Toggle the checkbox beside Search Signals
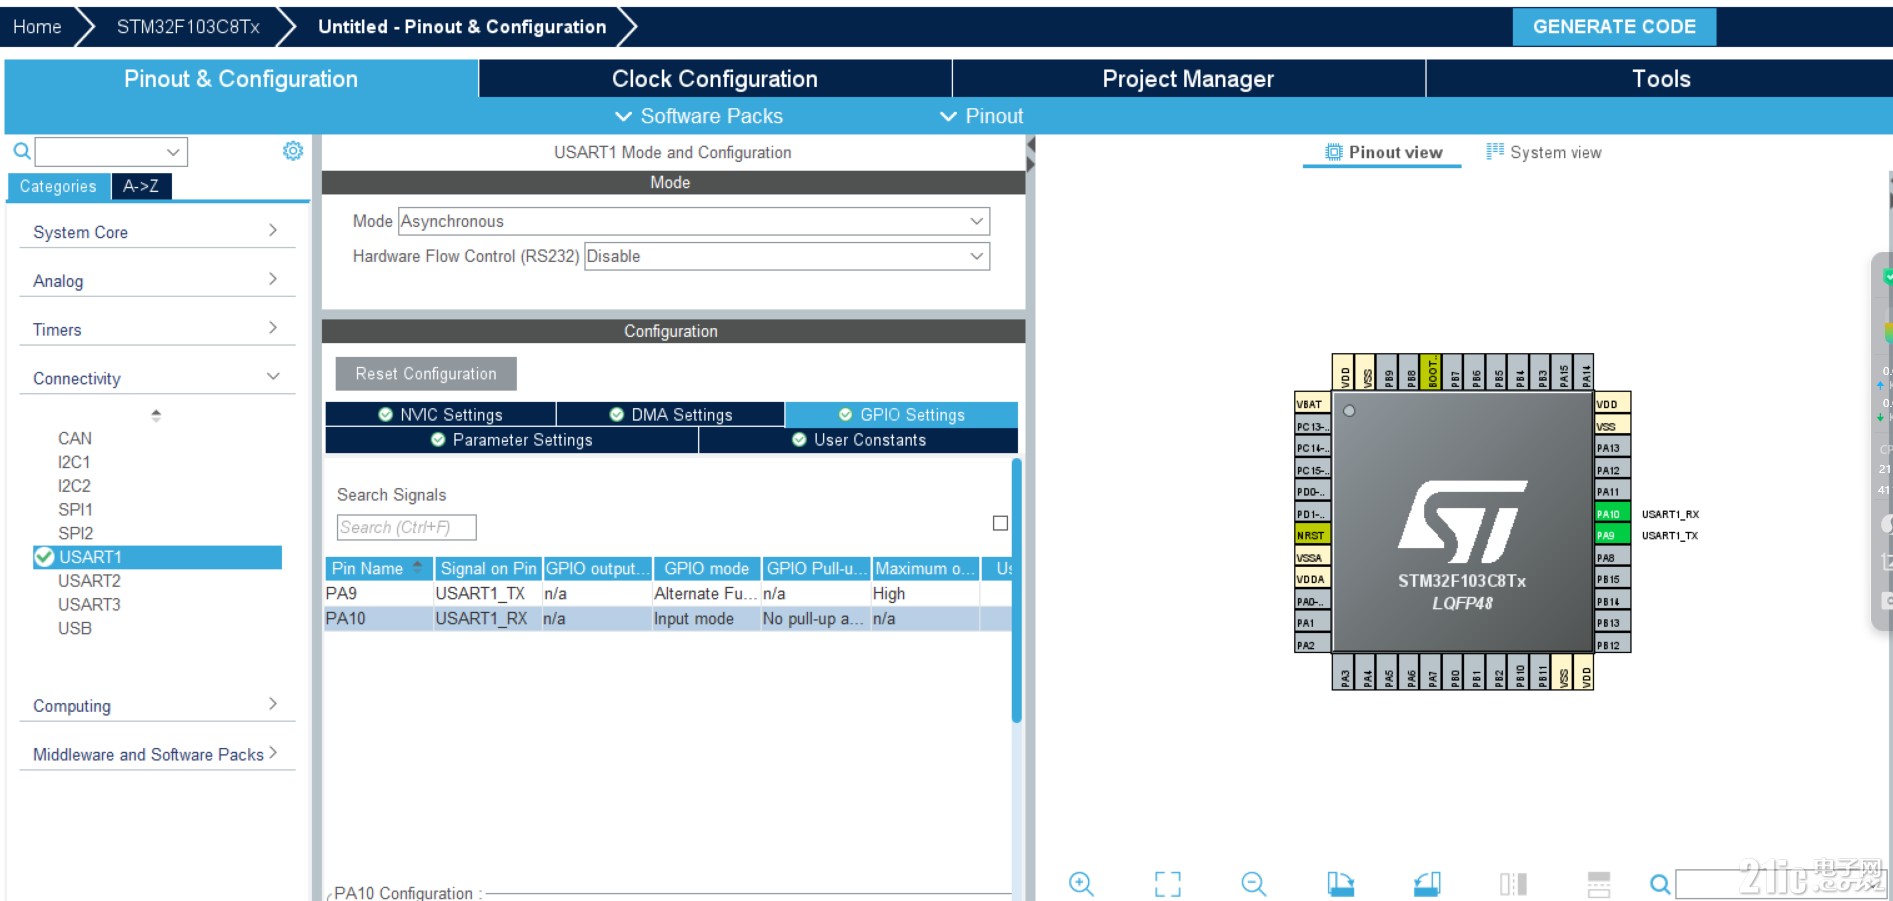This screenshot has width=1893, height=901. pos(1000,523)
